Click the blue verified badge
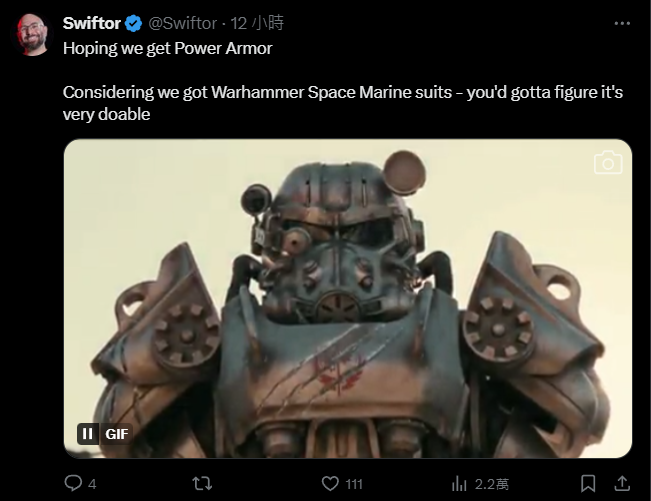This screenshot has width=651, height=501. pos(135,23)
